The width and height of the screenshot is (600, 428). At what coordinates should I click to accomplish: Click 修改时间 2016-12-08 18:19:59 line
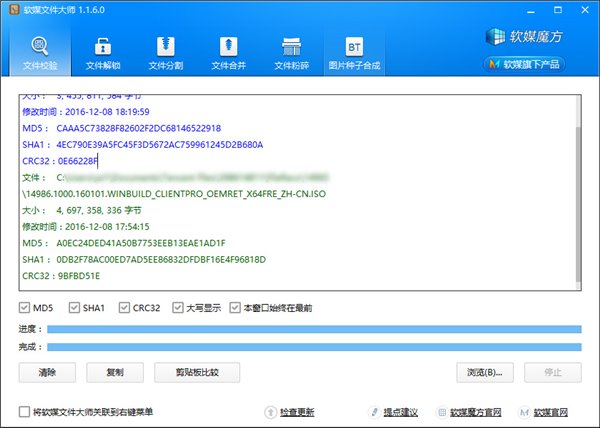point(86,112)
